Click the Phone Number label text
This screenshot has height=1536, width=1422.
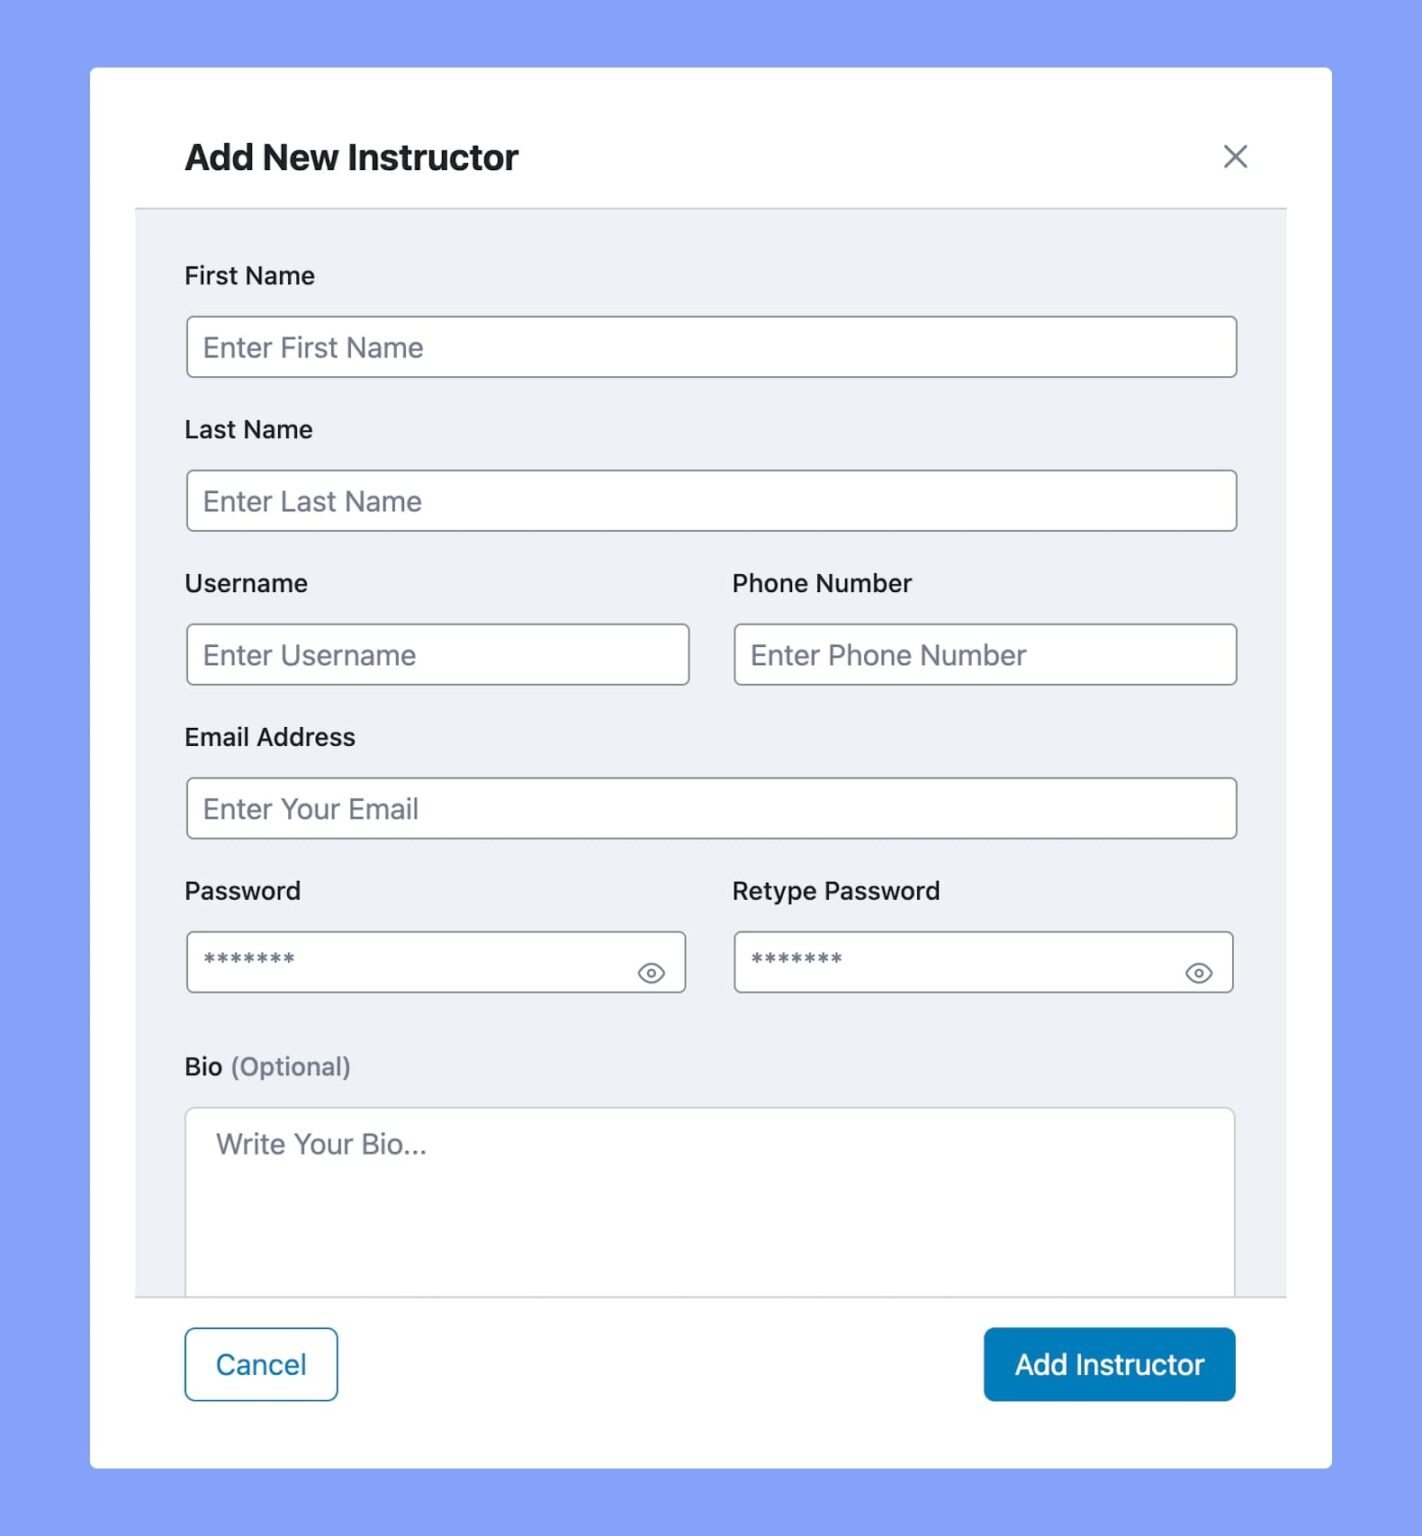pyautogui.click(x=821, y=584)
